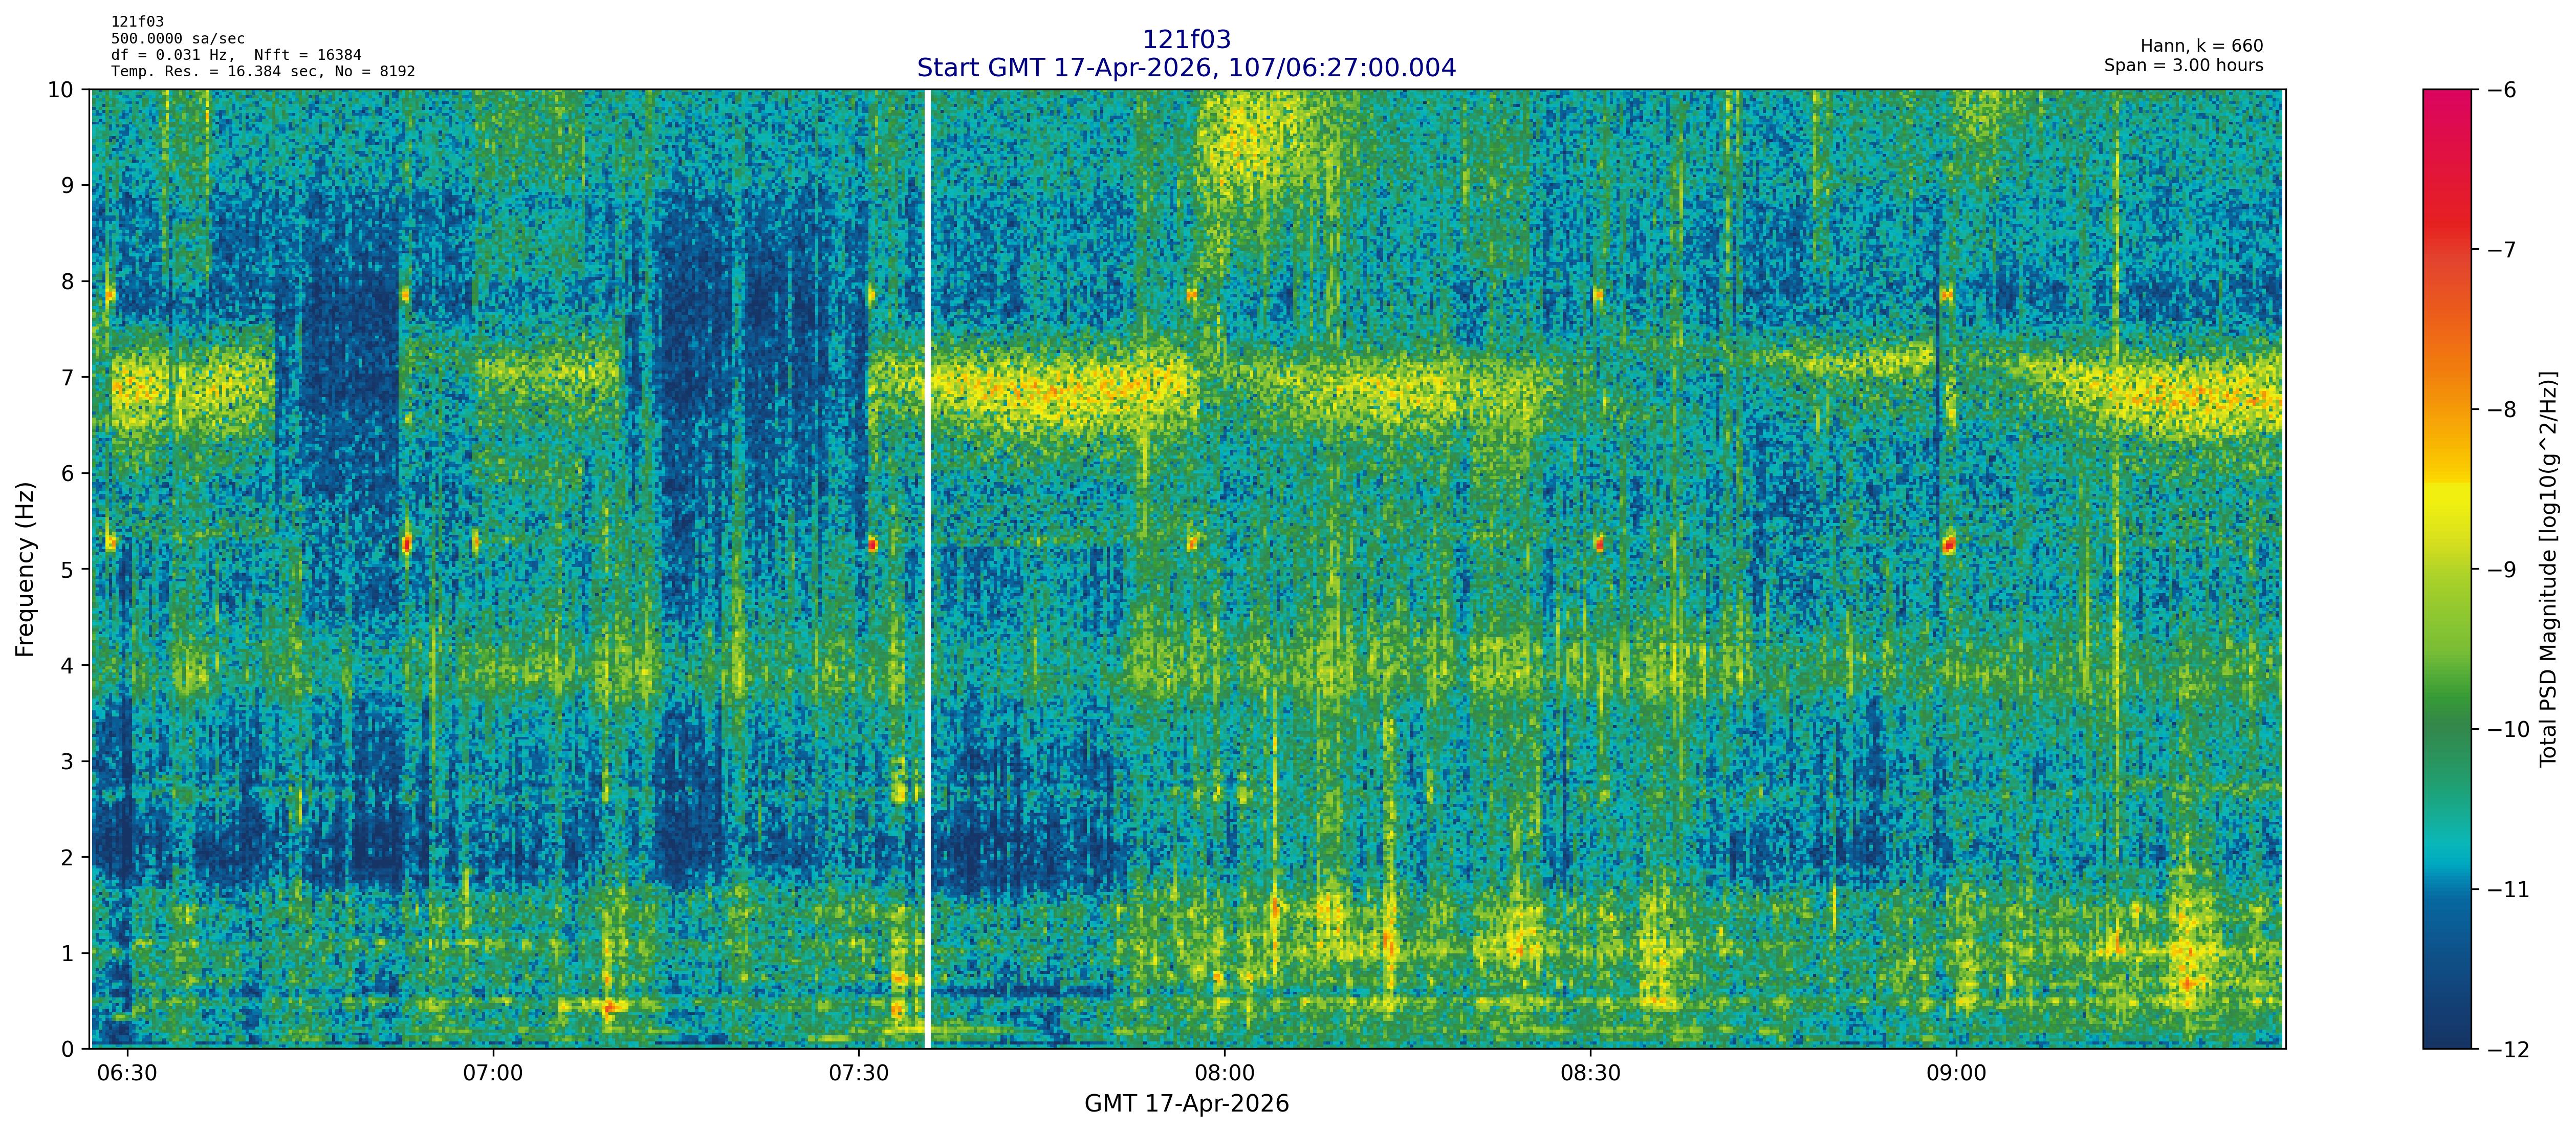
Task: Click the Temp. Res. header text line
Action: click(x=262, y=71)
